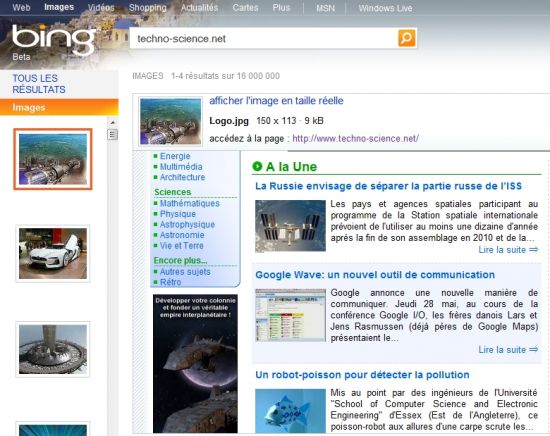Select the Images tab in top bar
The image size is (550, 436).
click(x=59, y=7)
